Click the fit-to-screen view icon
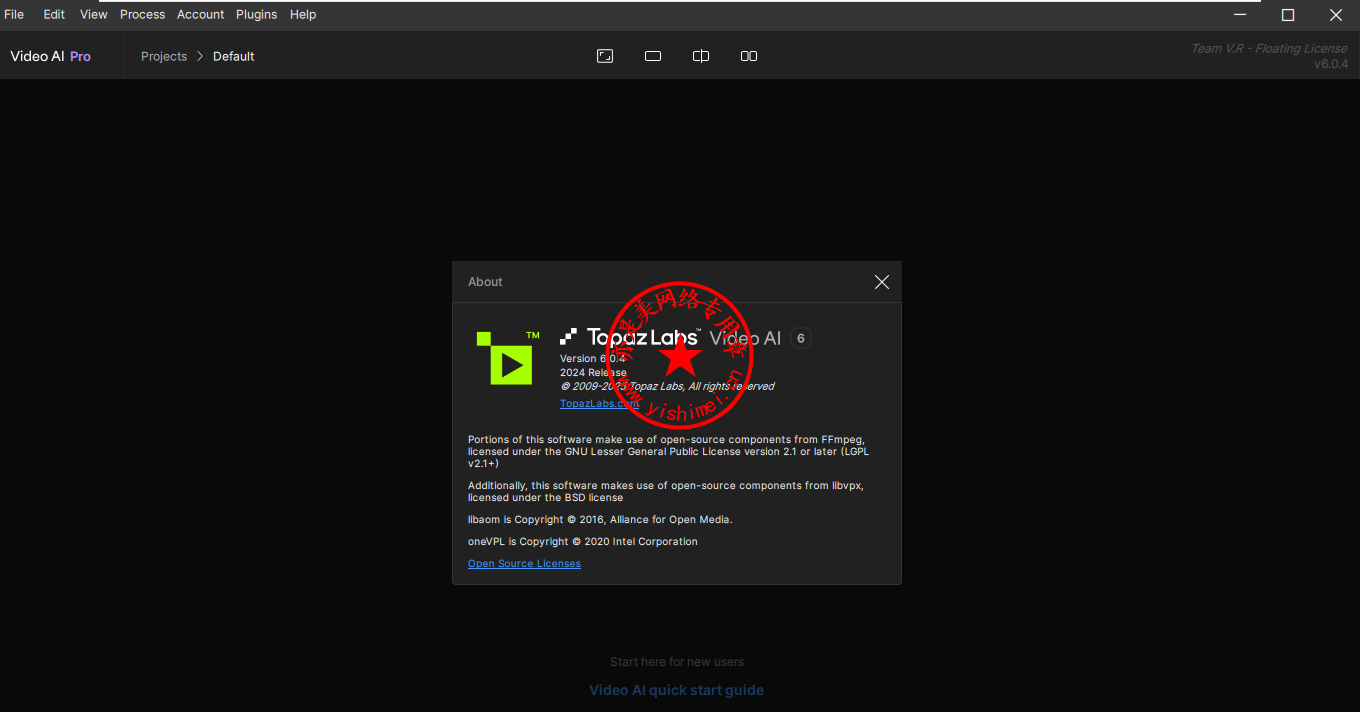The height and width of the screenshot is (712, 1360). pos(605,56)
